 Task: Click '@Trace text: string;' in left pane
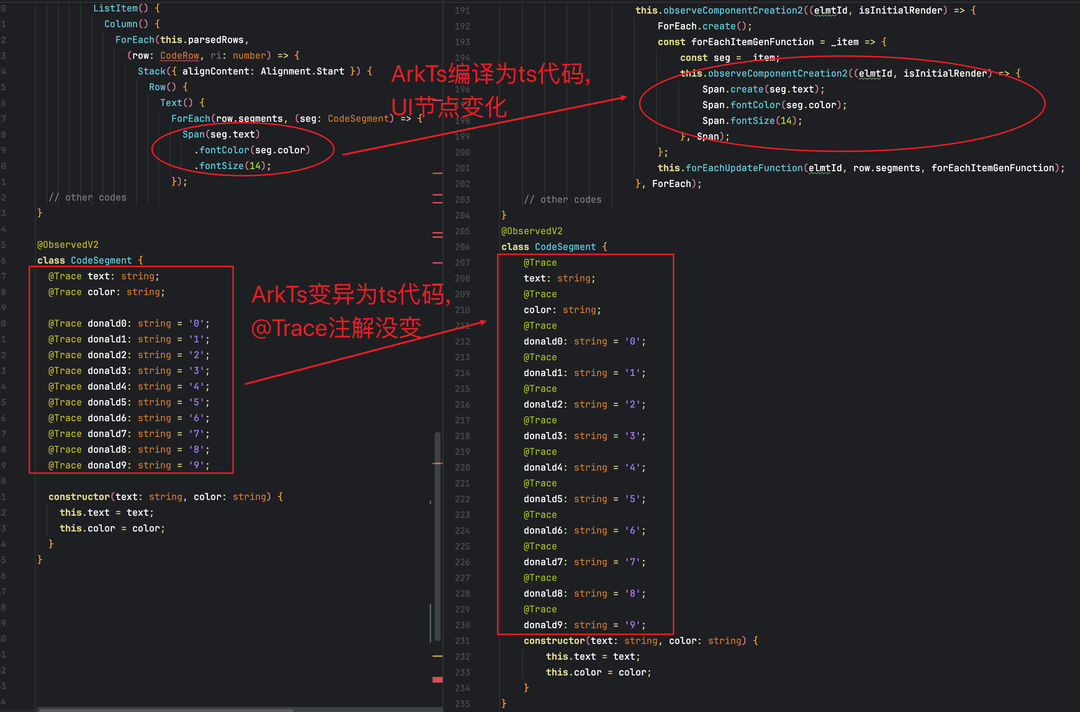coord(103,276)
